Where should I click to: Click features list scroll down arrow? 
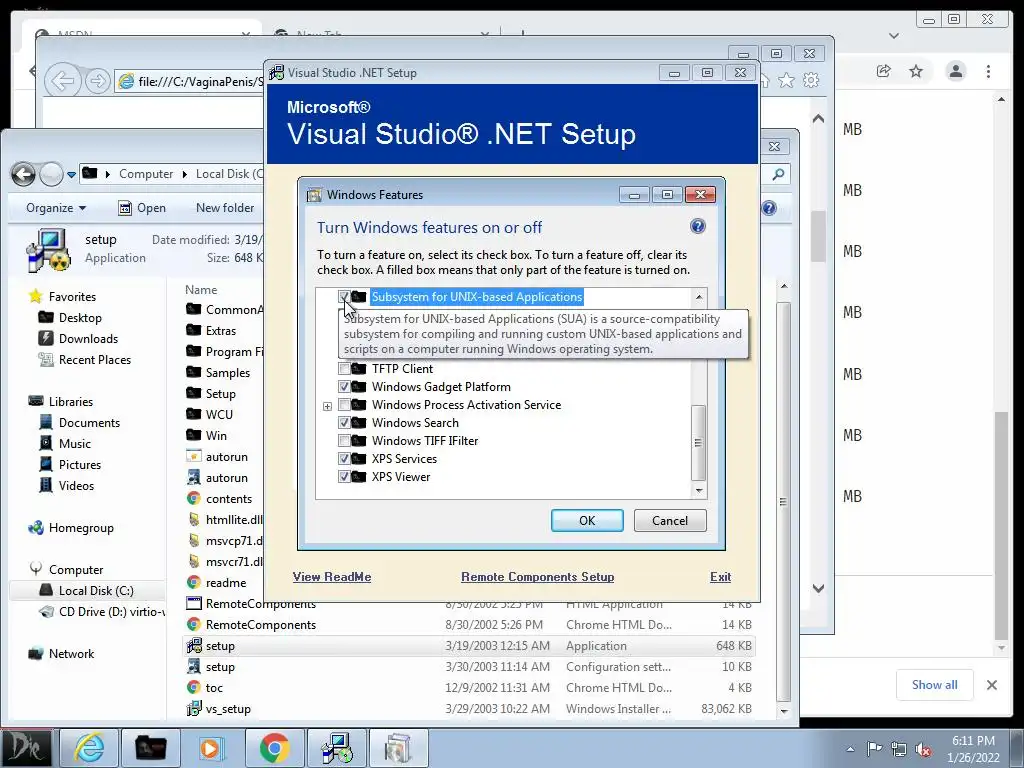coord(699,490)
